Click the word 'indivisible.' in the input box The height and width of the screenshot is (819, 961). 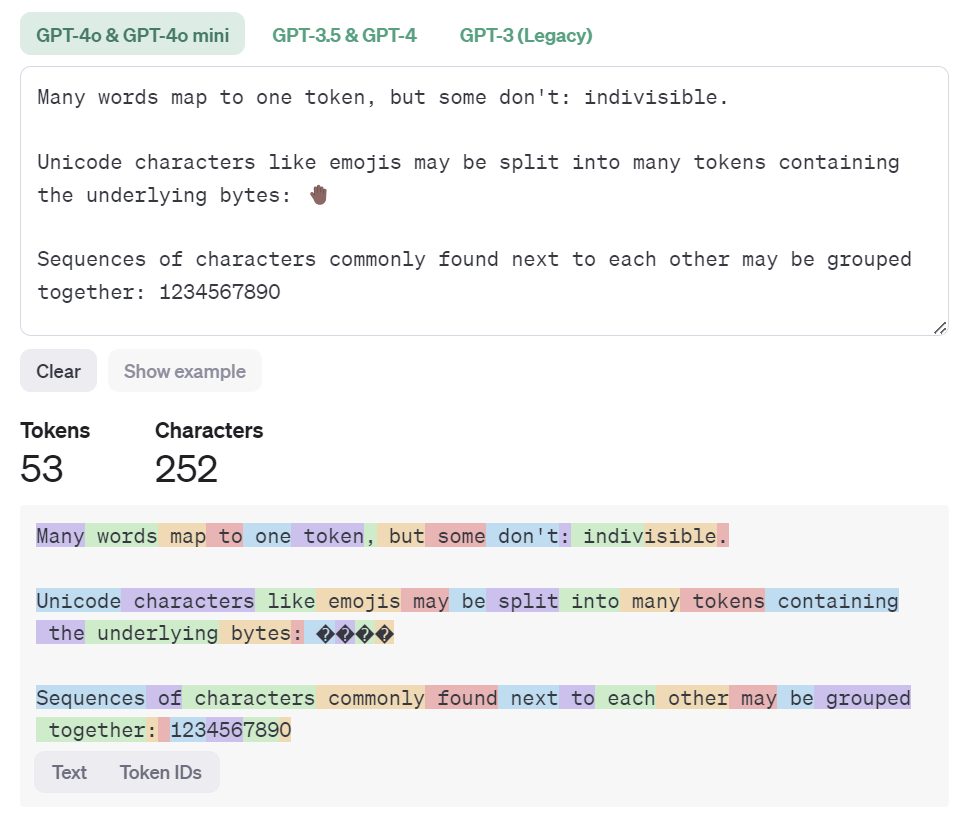pyautogui.click(x=656, y=97)
